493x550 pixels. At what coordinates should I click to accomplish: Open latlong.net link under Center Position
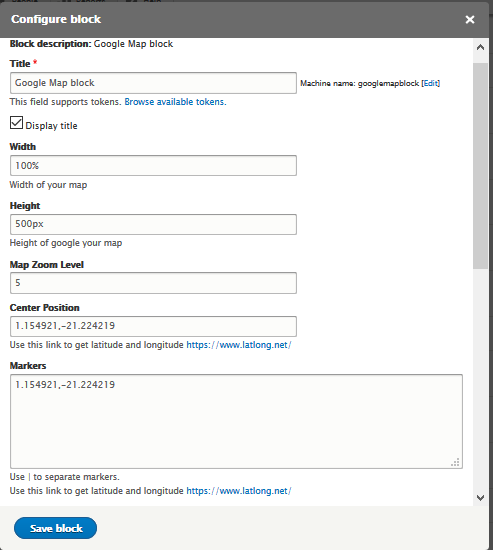point(239,345)
